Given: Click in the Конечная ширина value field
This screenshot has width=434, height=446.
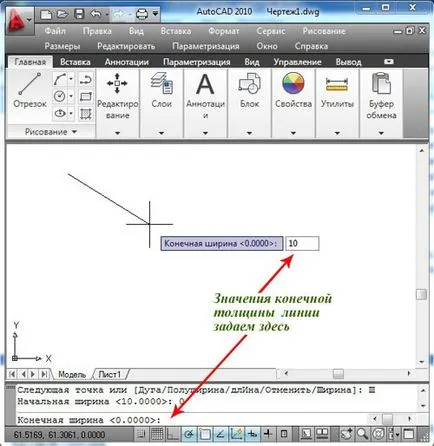Looking at the screenshot, I should (302, 243).
